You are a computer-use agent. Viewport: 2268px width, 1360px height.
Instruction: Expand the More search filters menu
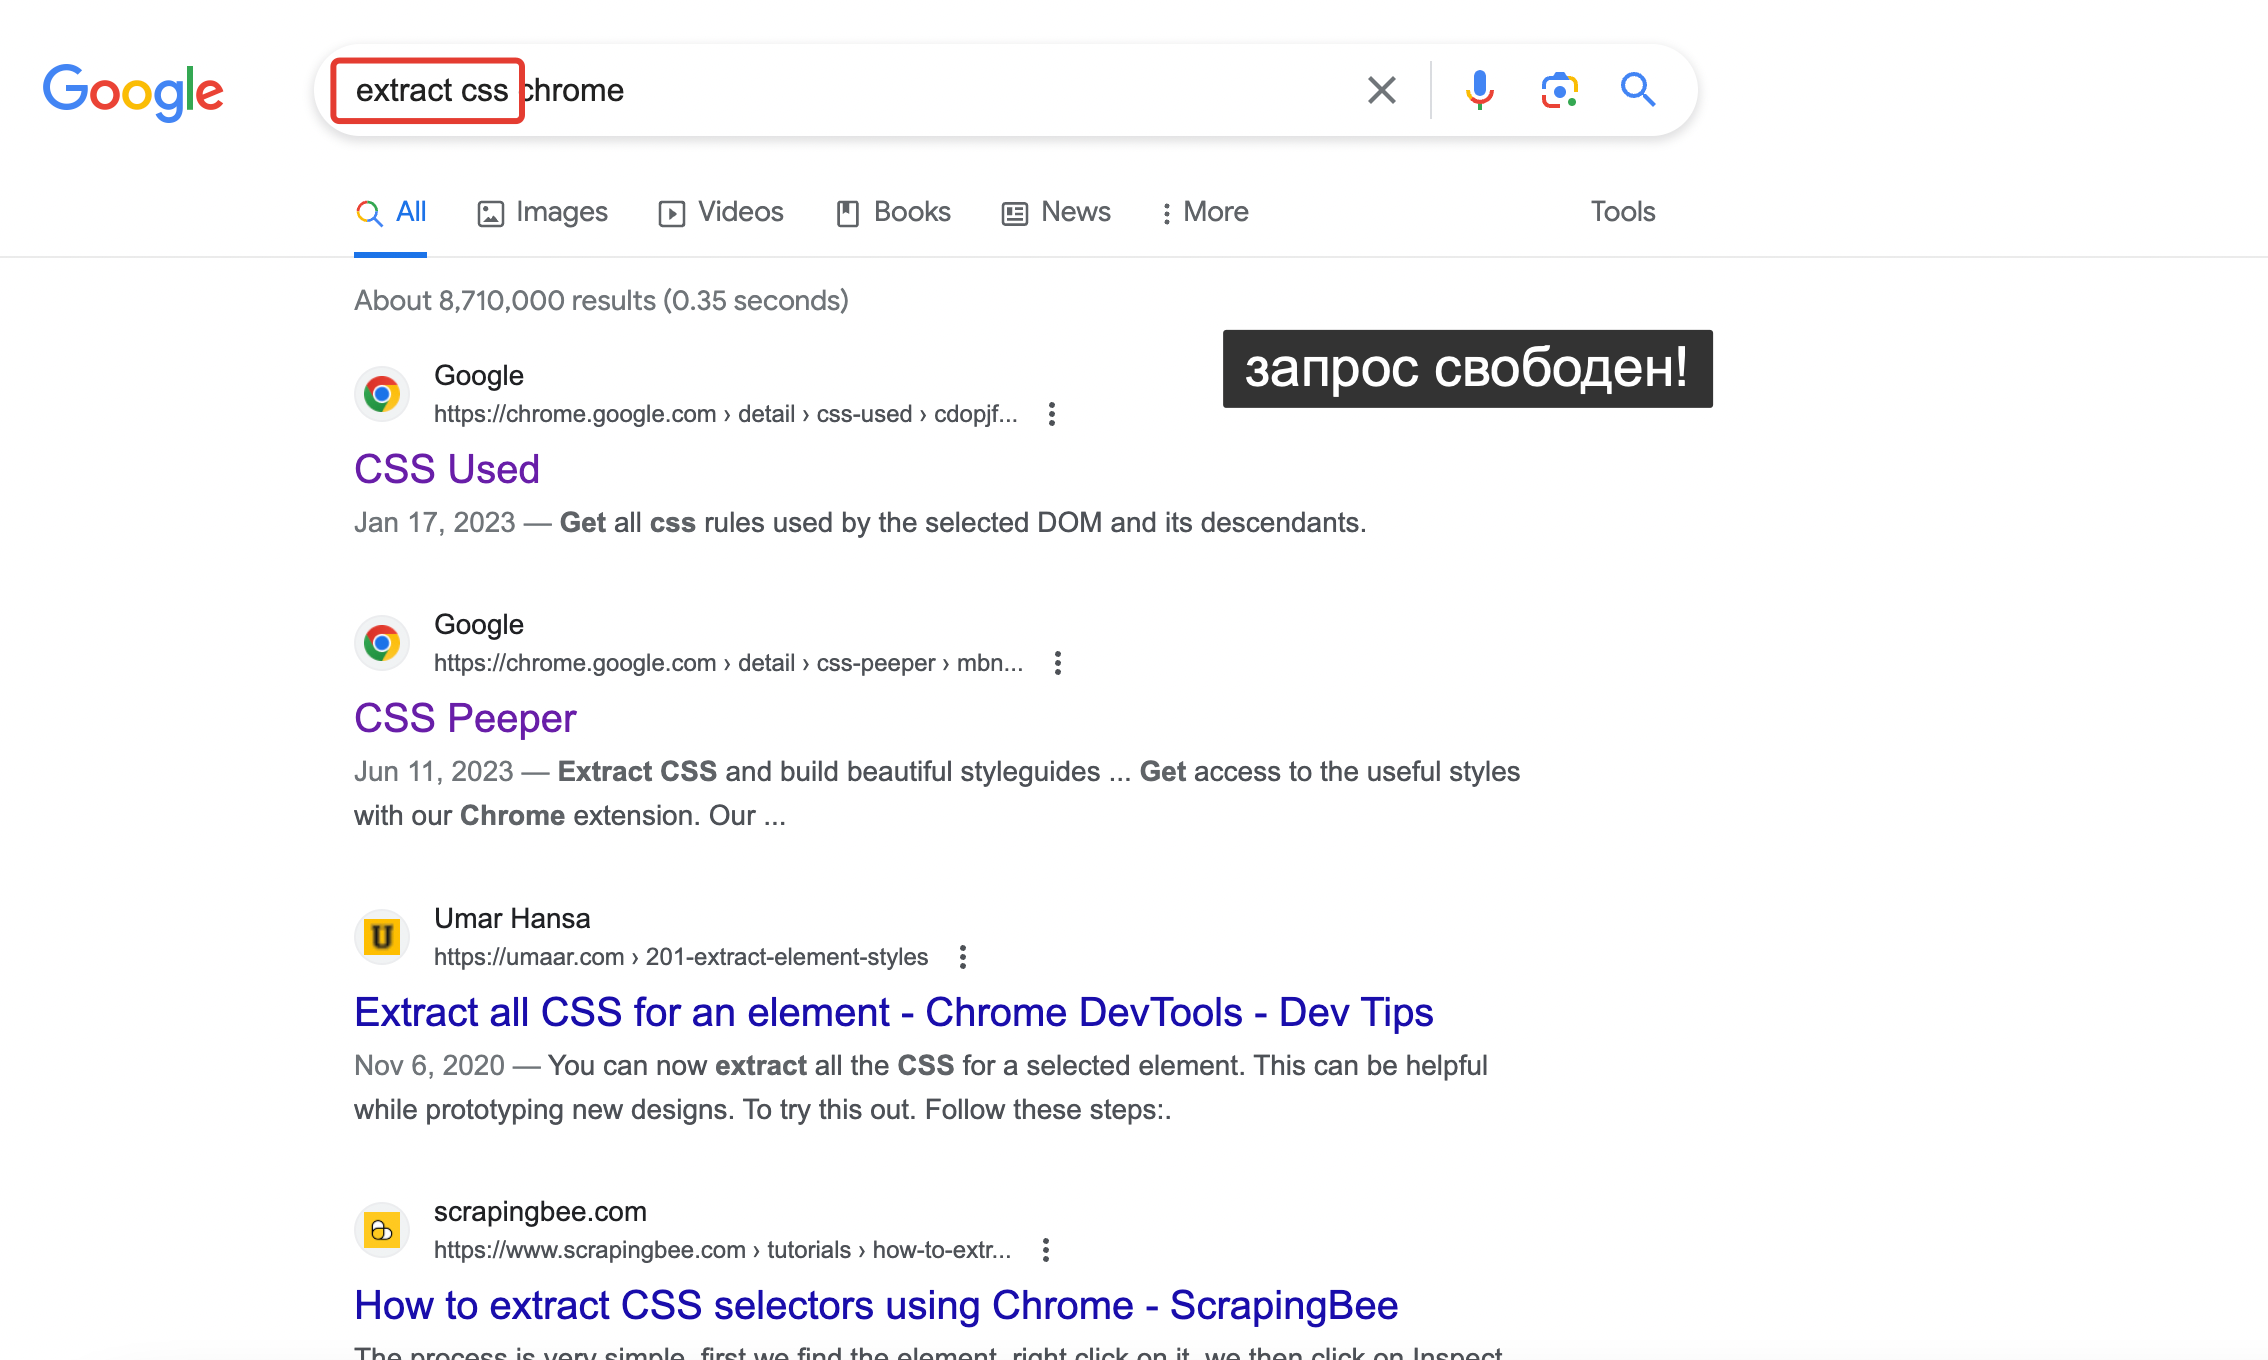[x=1205, y=212]
